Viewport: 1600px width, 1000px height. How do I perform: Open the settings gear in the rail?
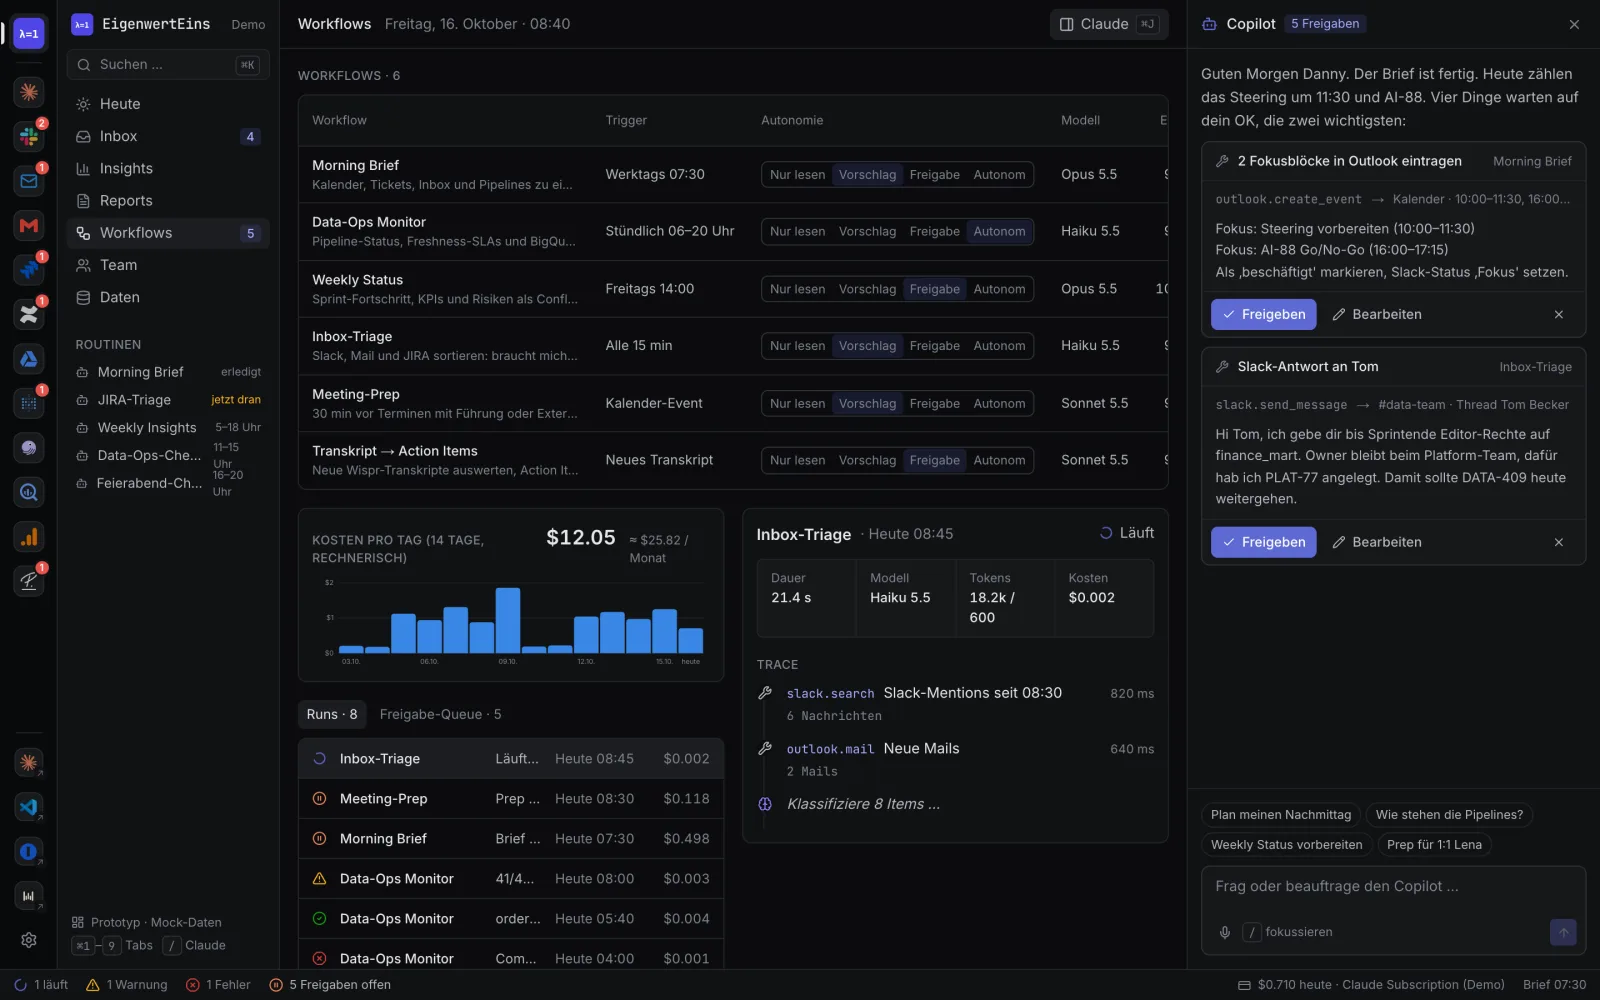pyautogui.click(x=29, y=940)
